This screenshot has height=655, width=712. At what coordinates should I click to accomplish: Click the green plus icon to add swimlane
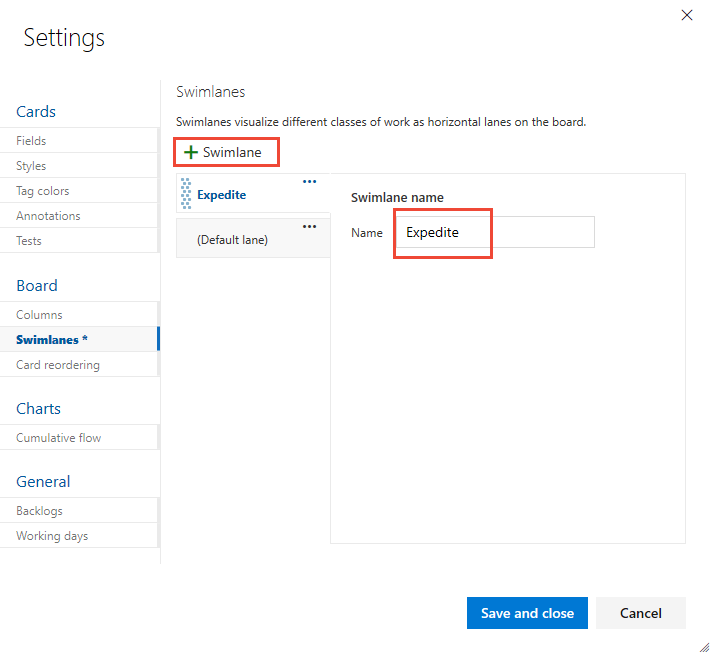pos(191,152)
